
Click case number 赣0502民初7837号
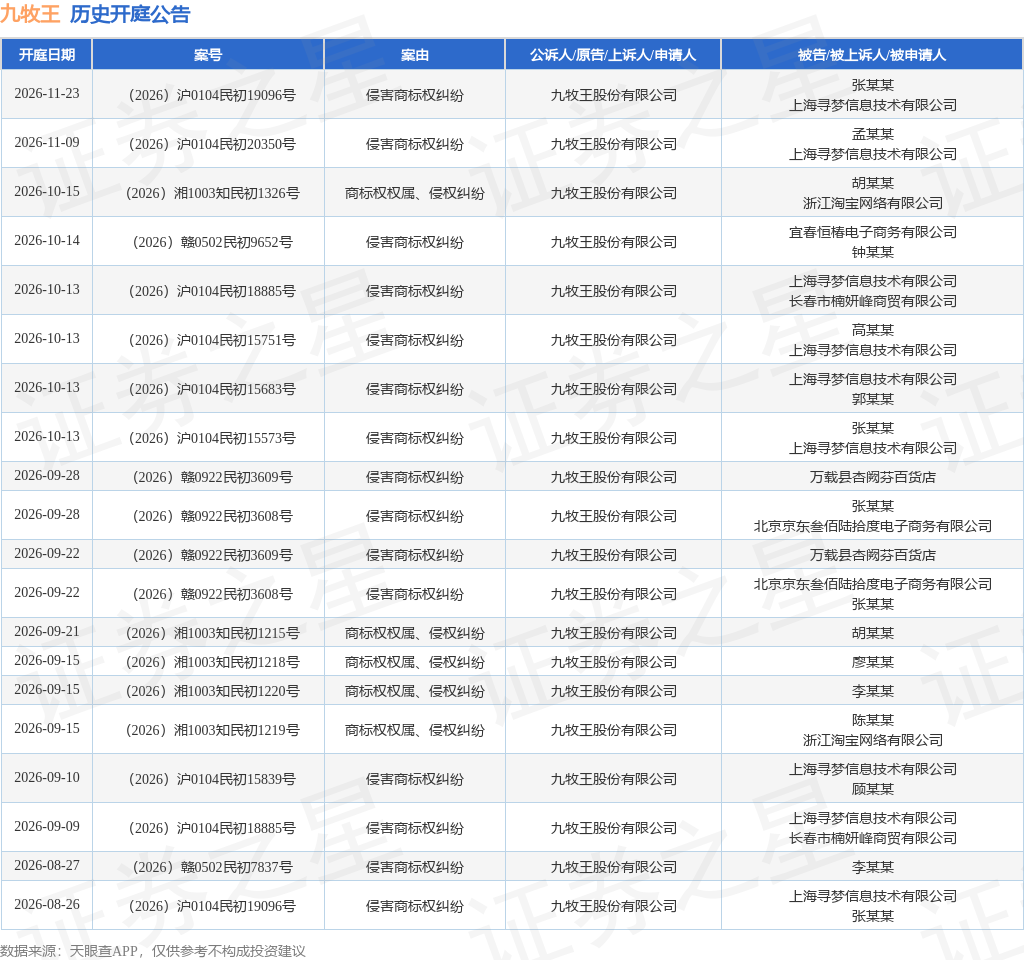click(212, 867)
